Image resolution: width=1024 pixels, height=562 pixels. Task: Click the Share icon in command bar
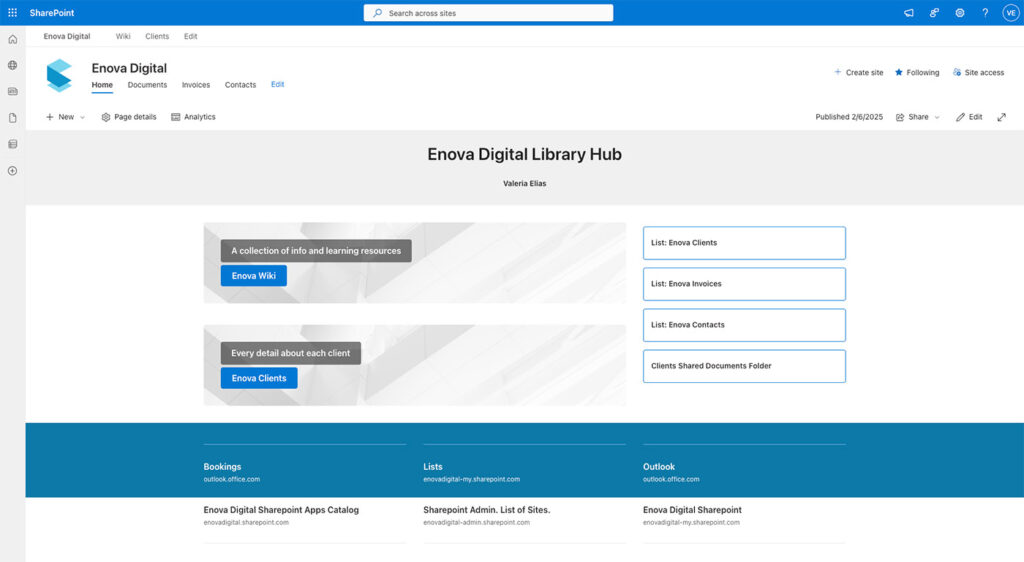click(900, 117)
